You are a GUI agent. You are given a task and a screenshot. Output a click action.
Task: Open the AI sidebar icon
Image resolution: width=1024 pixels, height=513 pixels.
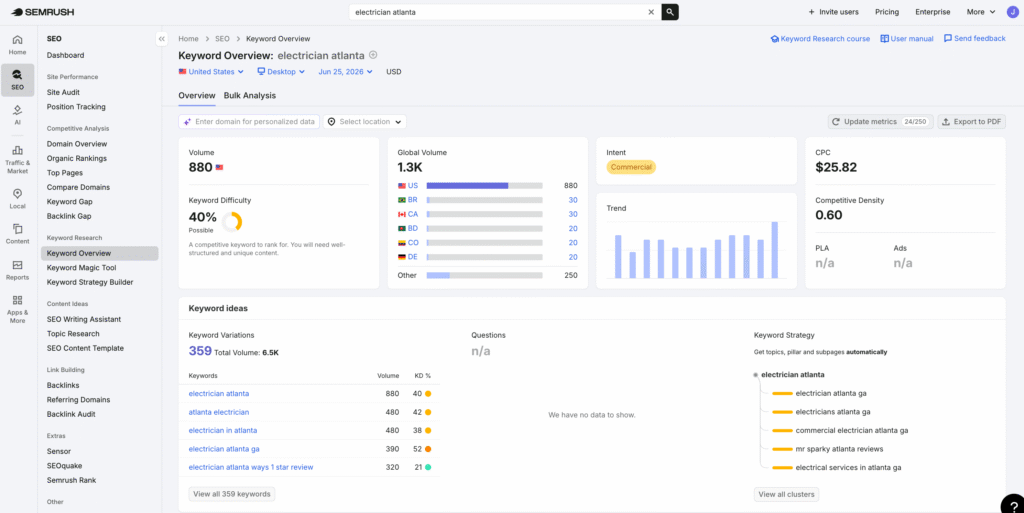click(x=18, y=115)
